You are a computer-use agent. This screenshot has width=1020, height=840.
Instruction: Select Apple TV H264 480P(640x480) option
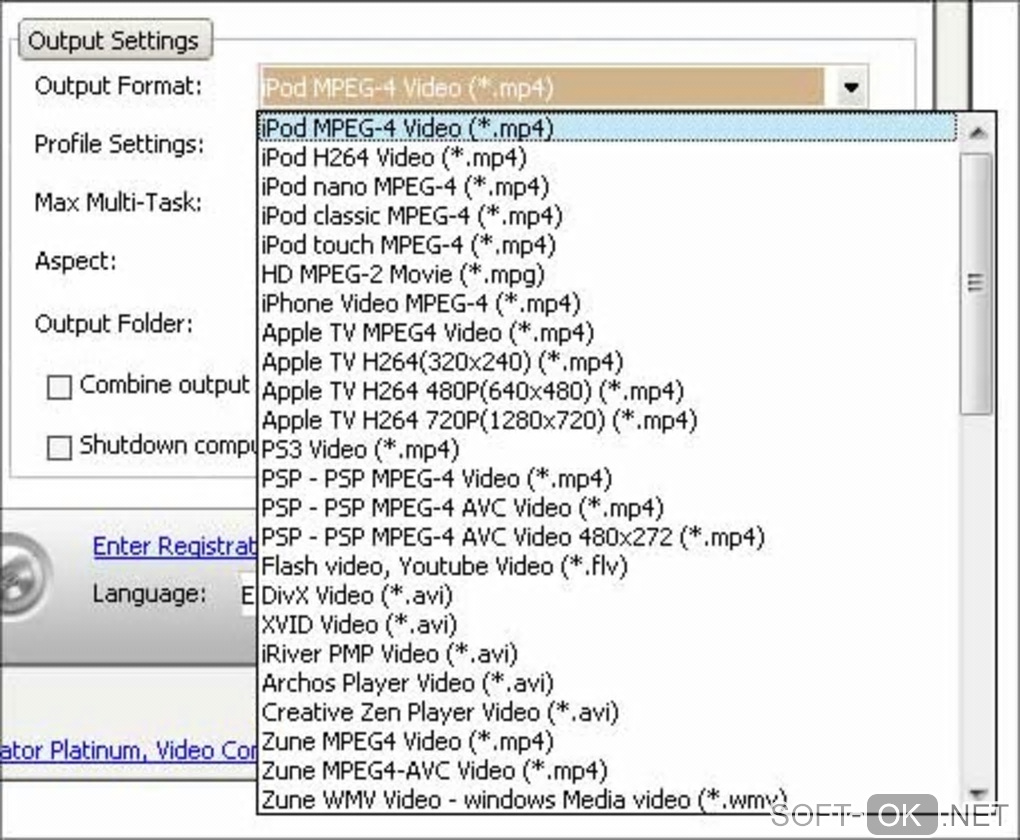coord(608,390)
